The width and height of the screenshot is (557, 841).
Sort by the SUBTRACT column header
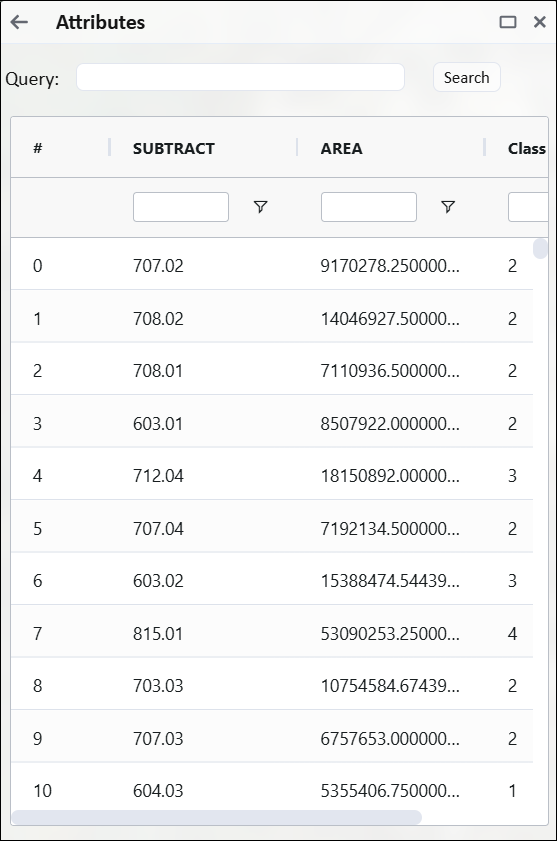tap(174, 149)
